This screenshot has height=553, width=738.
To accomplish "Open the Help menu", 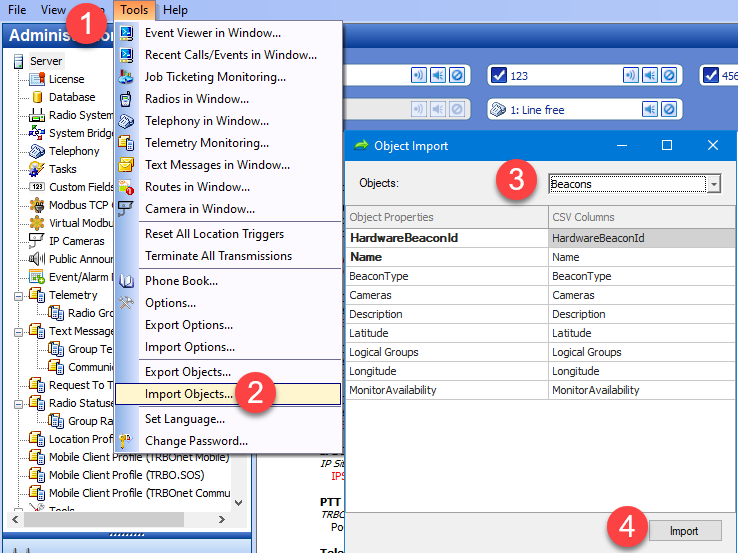I will point(175,10).
